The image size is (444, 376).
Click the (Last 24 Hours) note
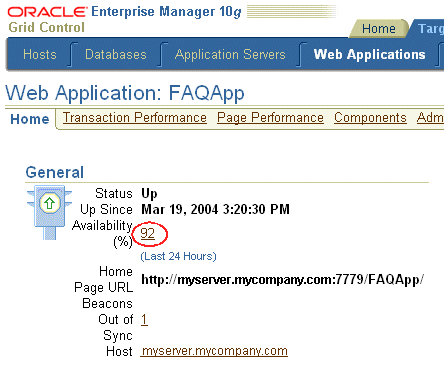(x=178, y=256)
